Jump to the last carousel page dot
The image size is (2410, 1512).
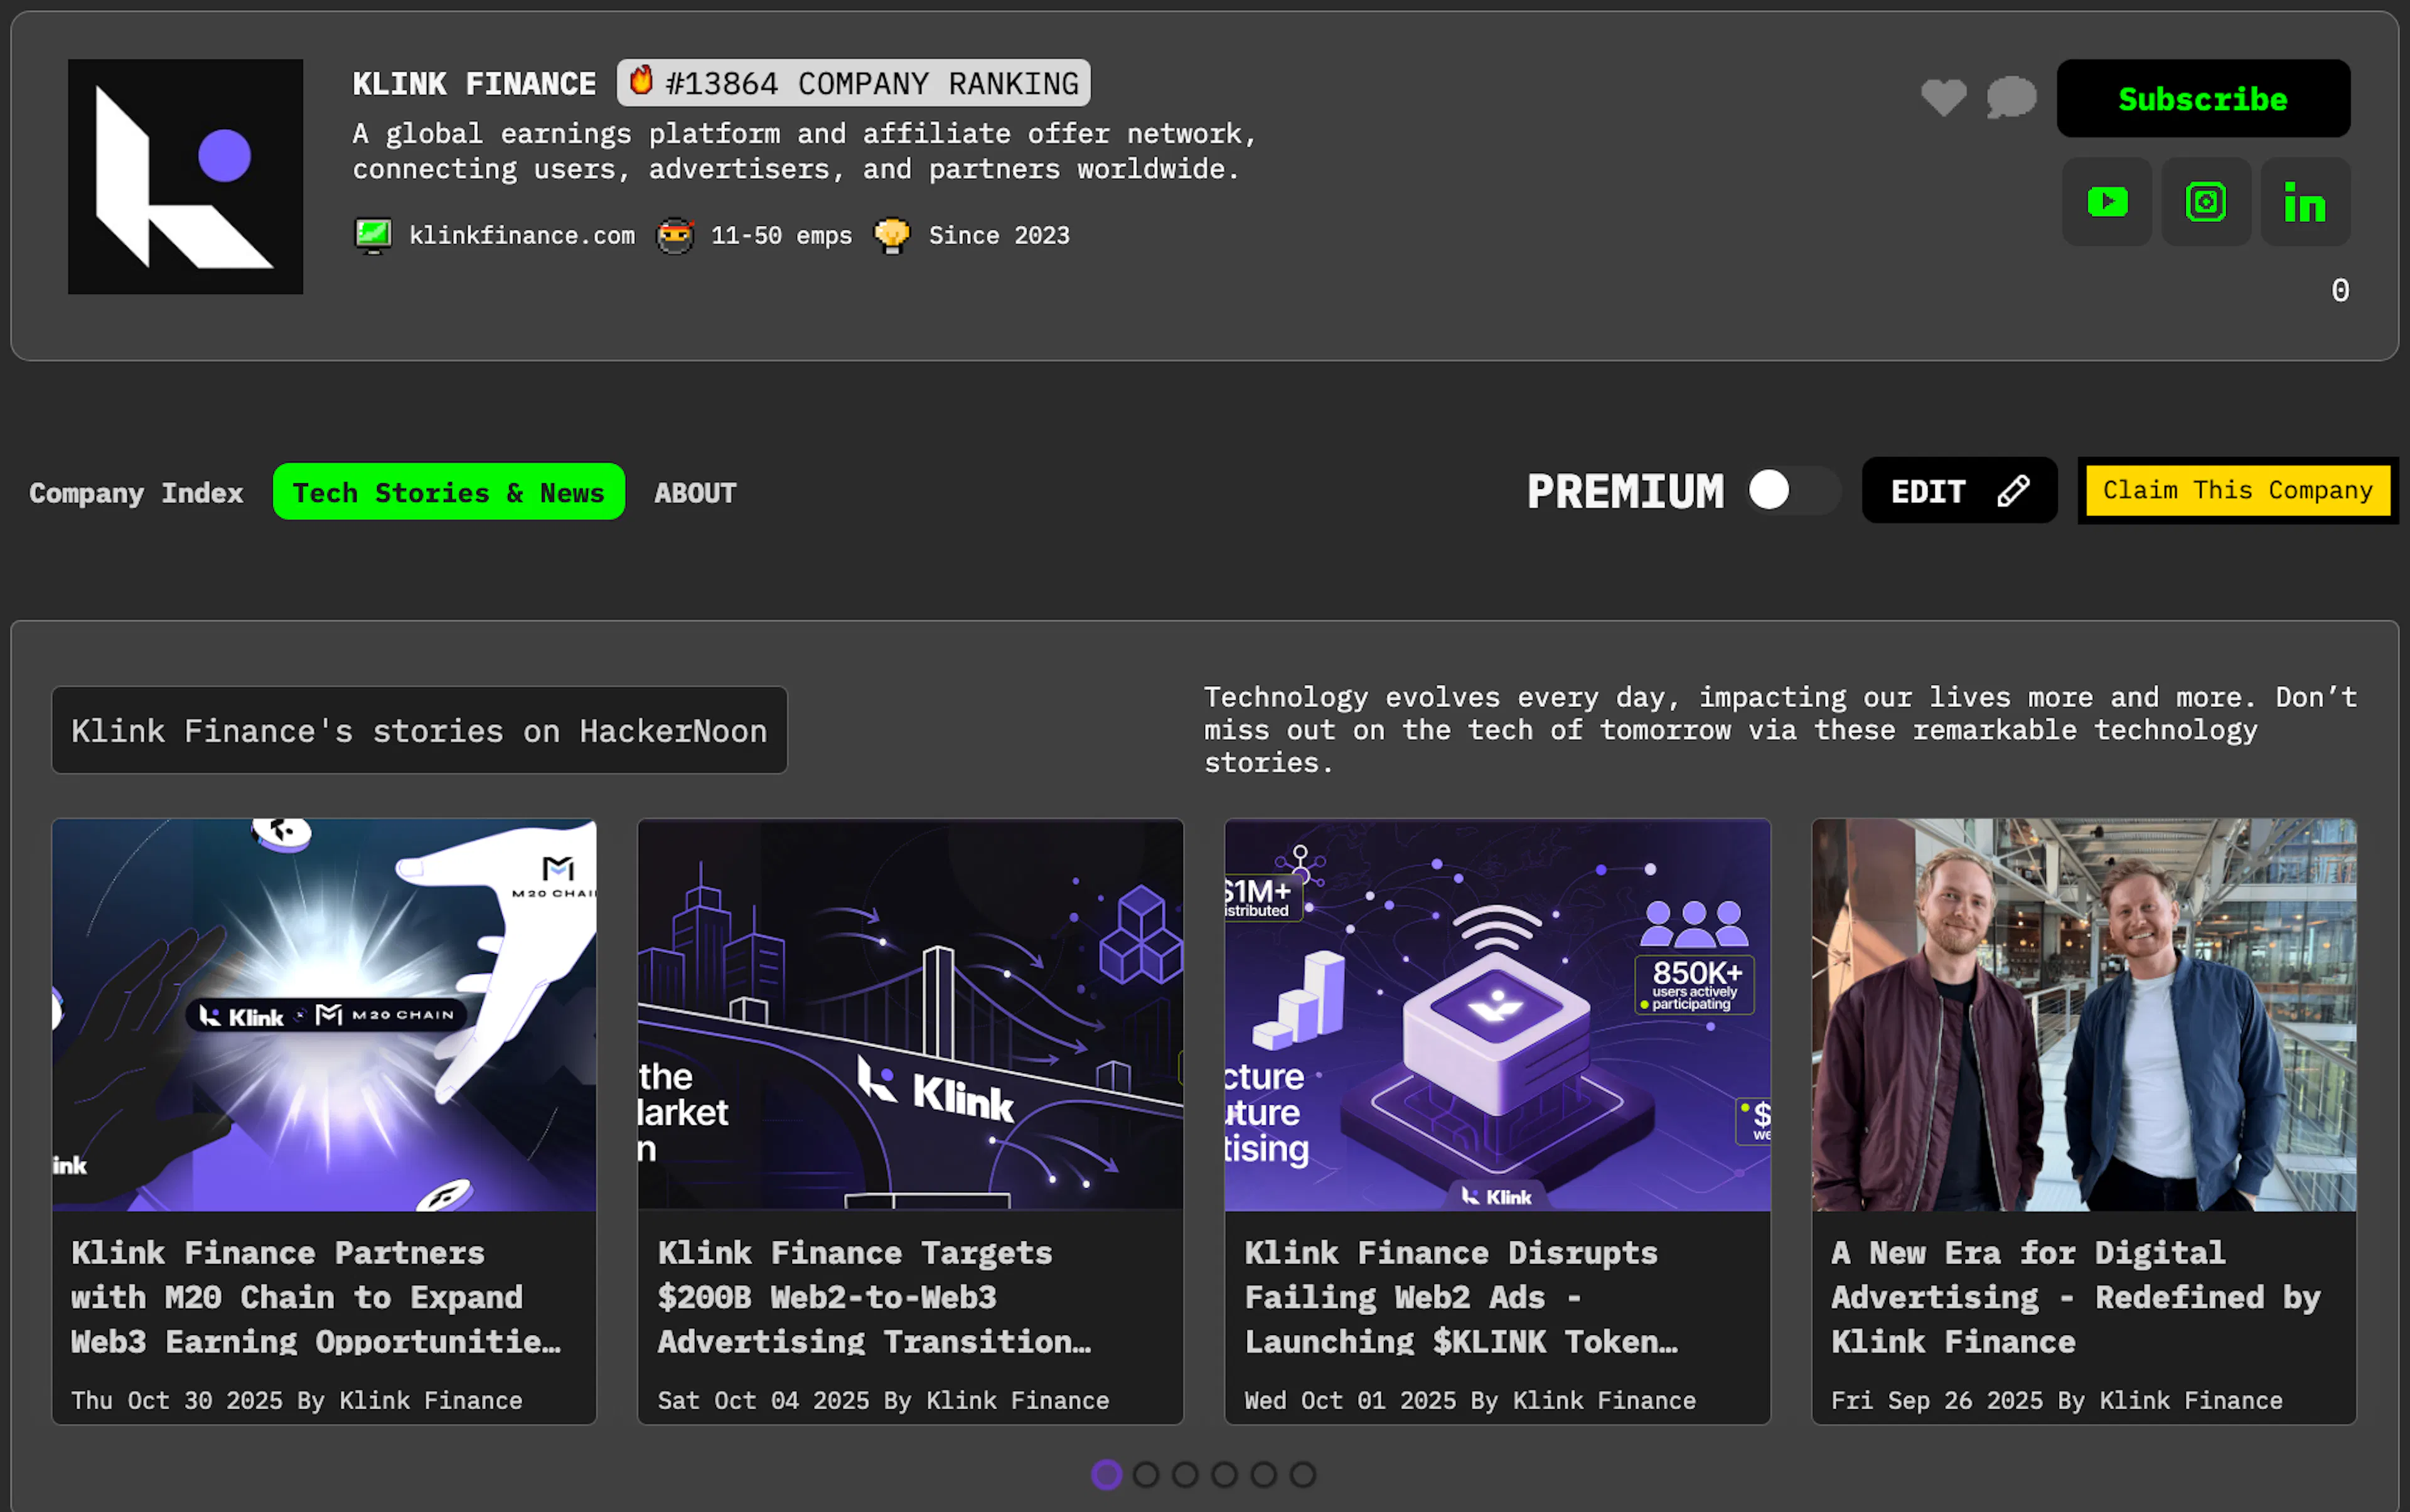1303,1474
